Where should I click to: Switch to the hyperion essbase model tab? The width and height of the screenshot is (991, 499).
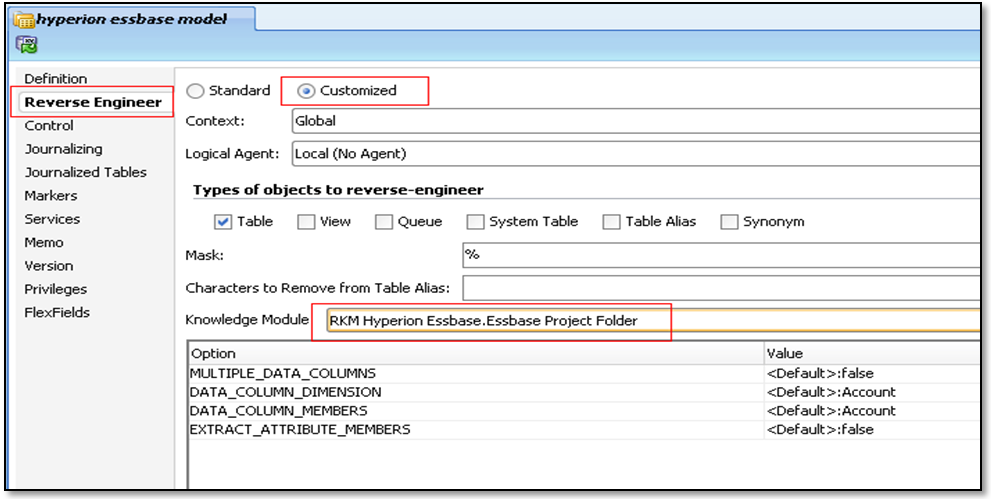pyautogui.click(x=131, y=19)
